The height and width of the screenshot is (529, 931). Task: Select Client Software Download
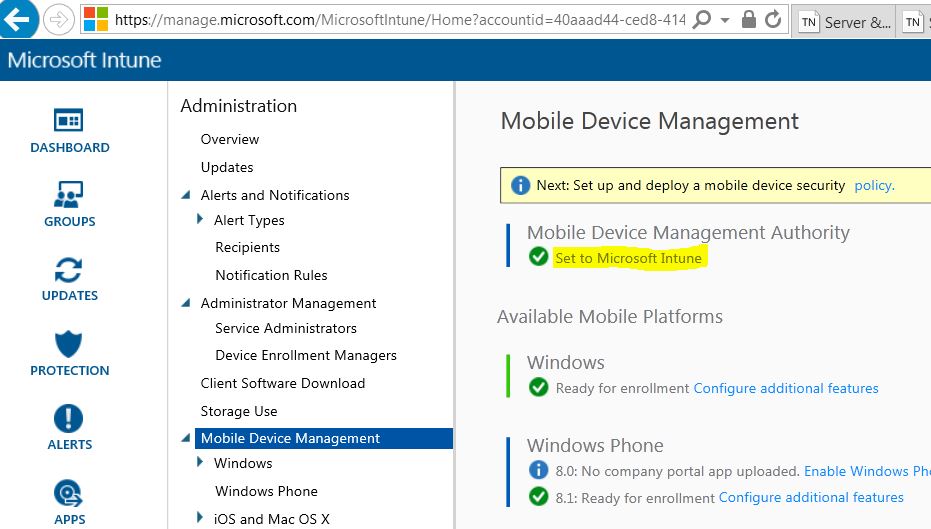click(283, 384)
